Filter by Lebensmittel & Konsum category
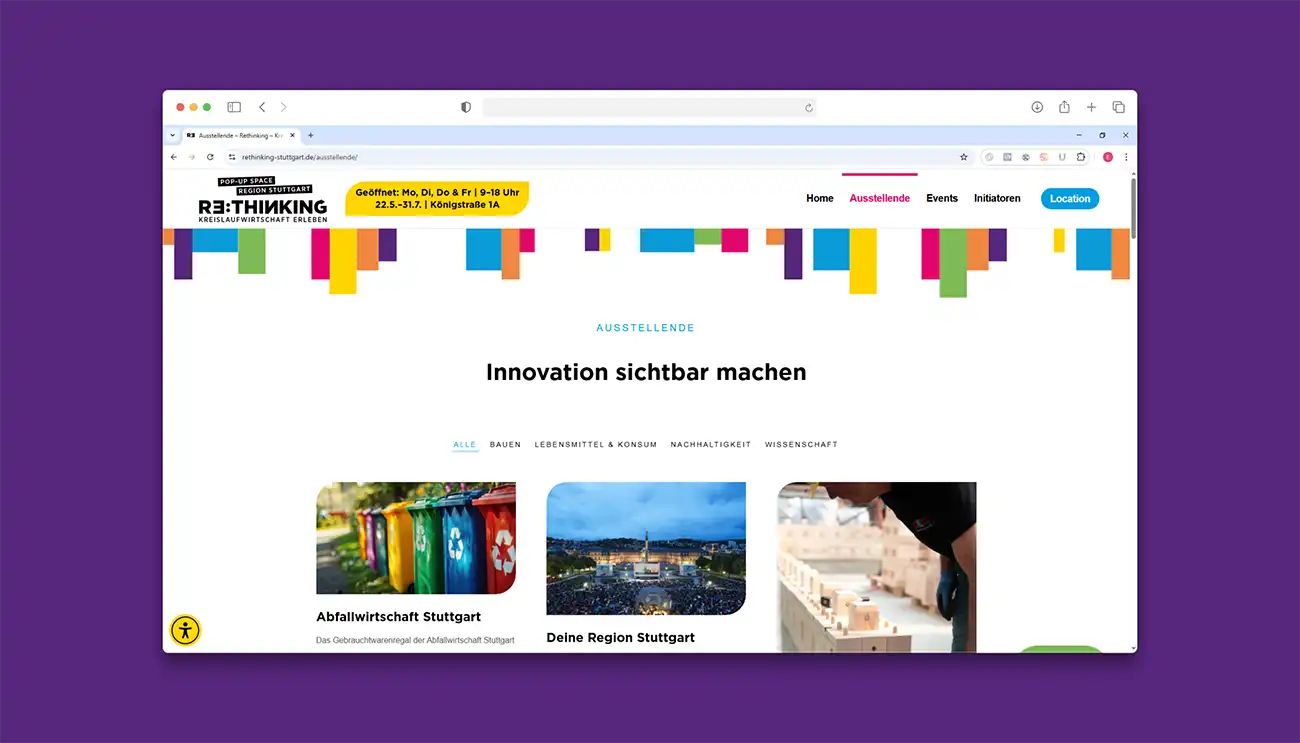Screen dimensions: 1300x743 click(x=595, y=444)
